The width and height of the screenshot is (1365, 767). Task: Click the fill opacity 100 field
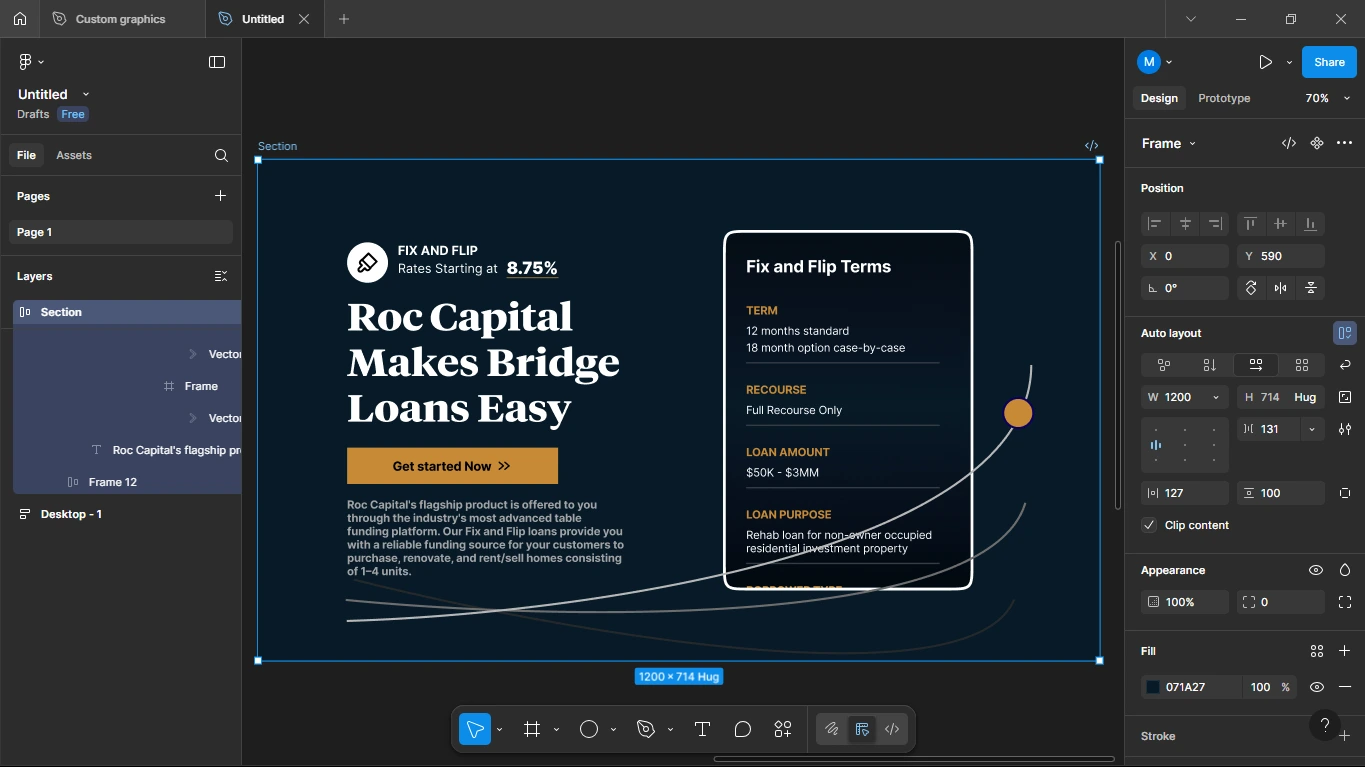point(1260,687)
